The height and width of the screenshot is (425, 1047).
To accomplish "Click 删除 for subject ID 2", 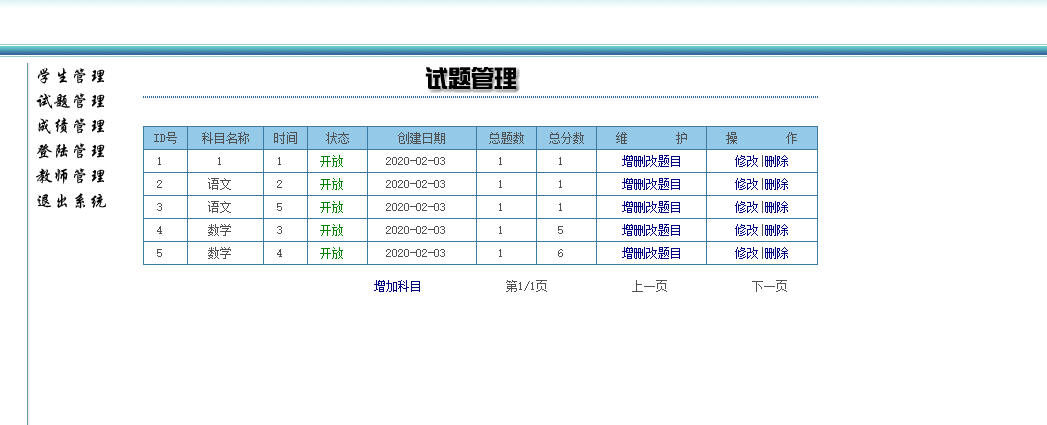I will 777,184.
